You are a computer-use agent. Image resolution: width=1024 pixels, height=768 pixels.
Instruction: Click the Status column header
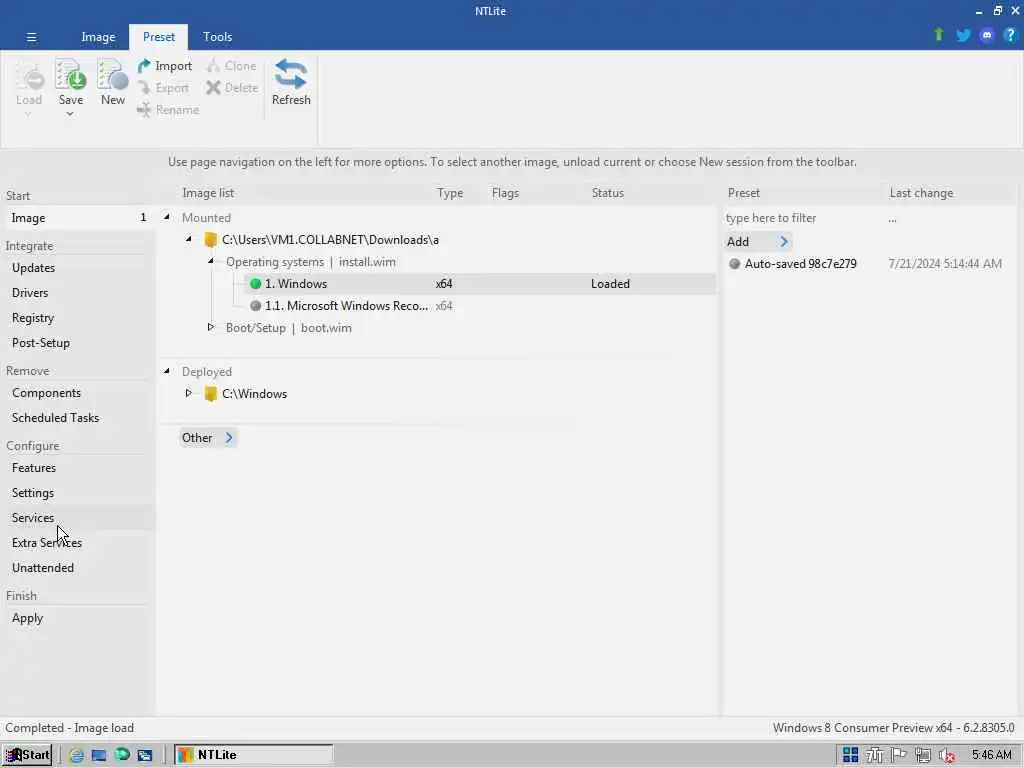click(608, 193)
